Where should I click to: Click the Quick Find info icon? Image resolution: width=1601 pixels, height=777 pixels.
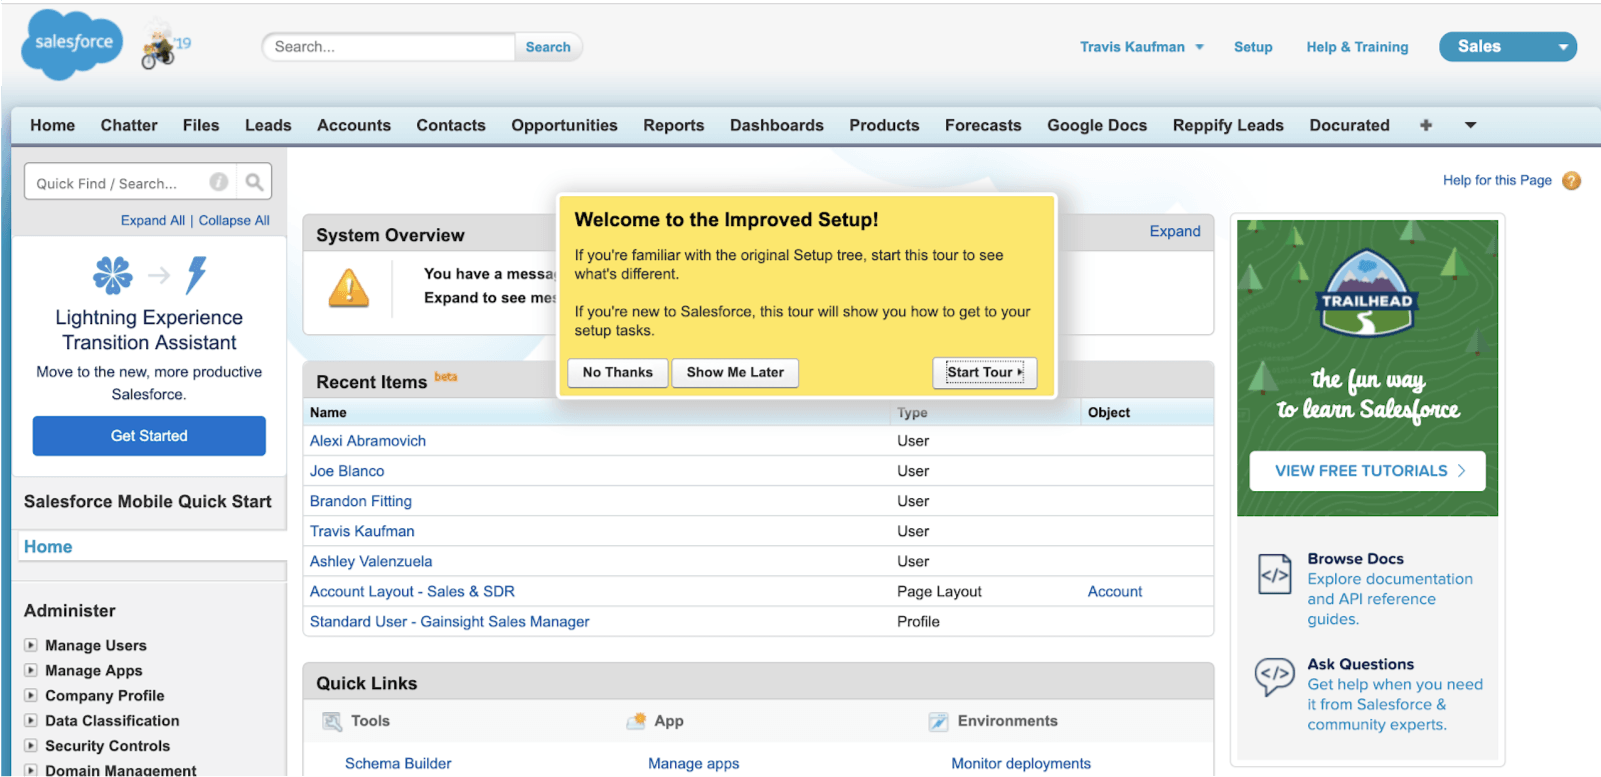(218, 182)
